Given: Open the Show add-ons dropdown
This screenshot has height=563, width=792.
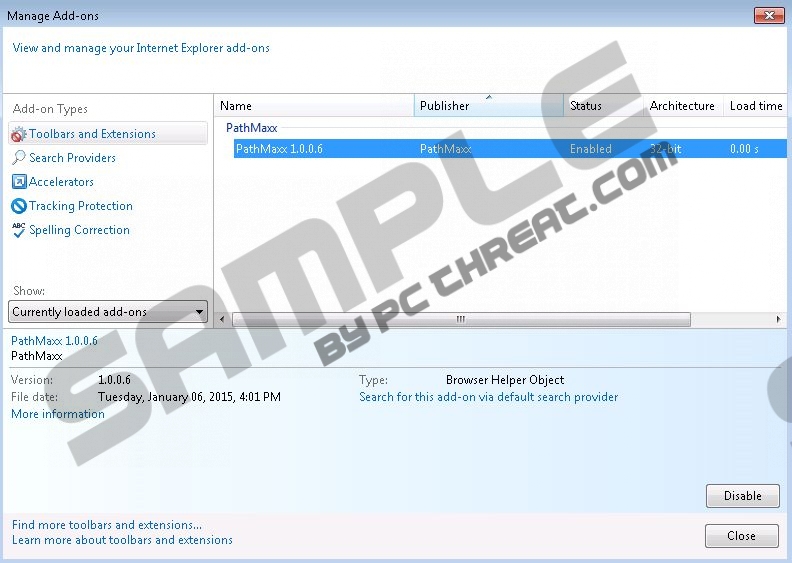Looking at the screenshot, I should click(109, 312).
